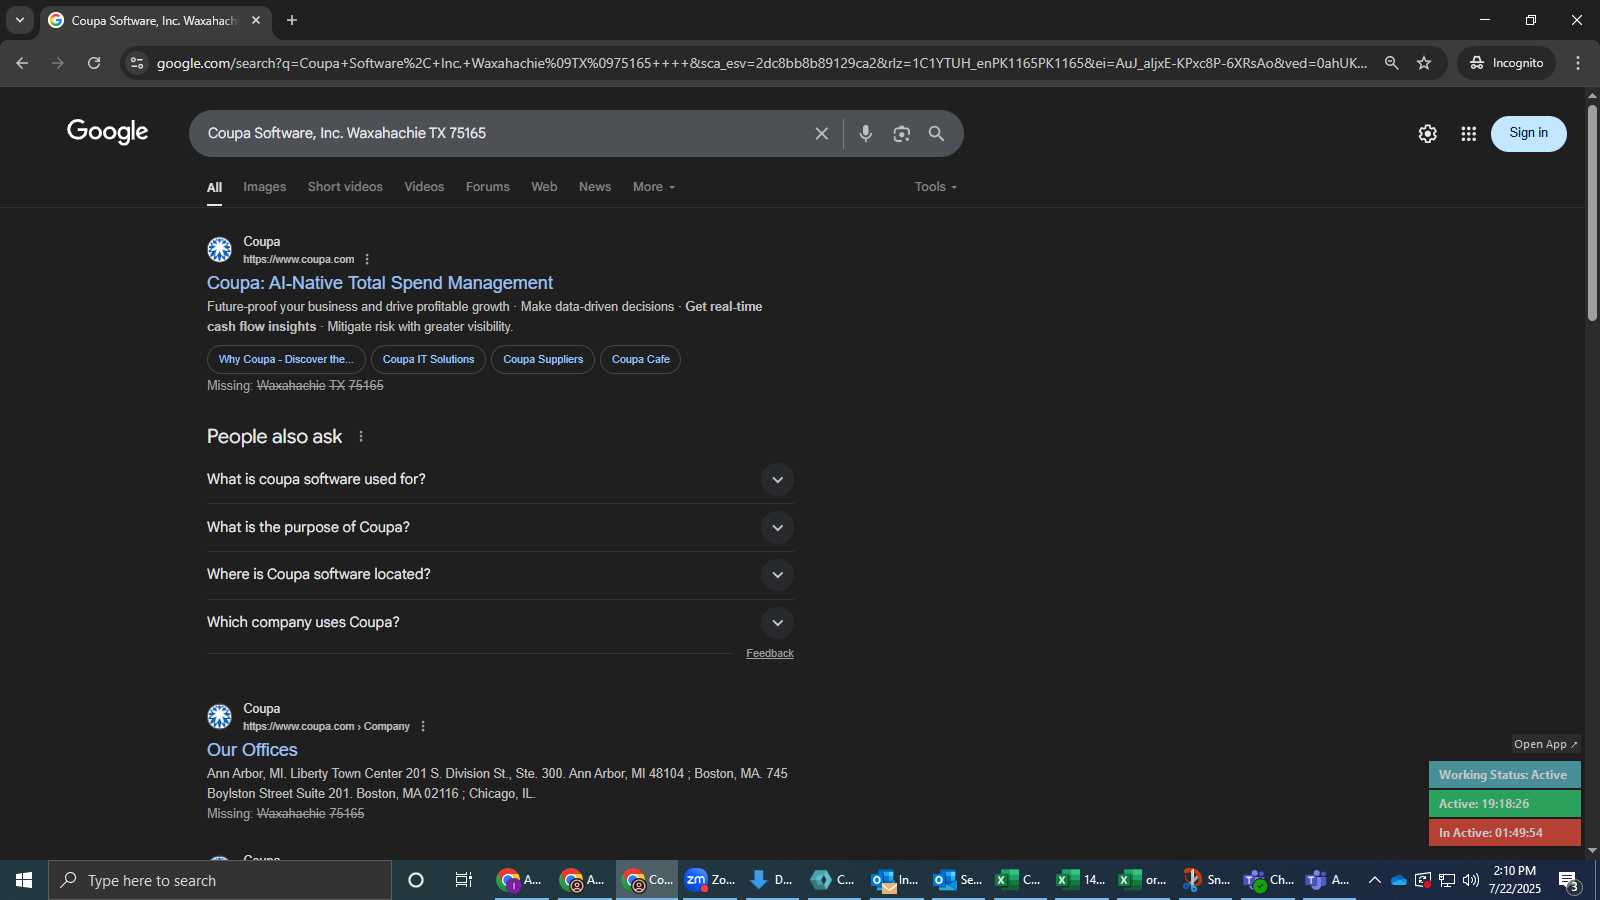The image size is (1600, 900).
Task: Sign in to Google account
Action: pyautogui.click(x=1528, y=133)
